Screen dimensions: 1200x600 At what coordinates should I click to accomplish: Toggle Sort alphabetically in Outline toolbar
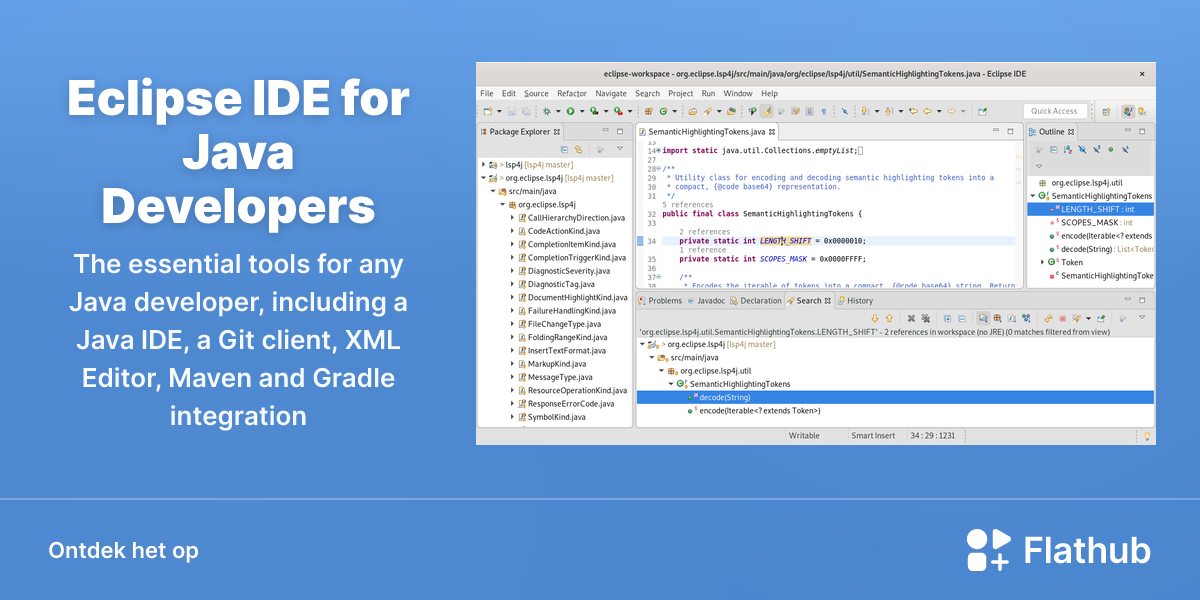(x=1067, y=150)
